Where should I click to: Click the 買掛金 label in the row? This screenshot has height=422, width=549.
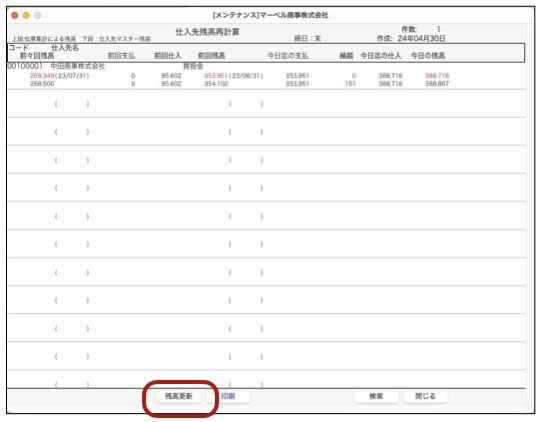[193, 66]
